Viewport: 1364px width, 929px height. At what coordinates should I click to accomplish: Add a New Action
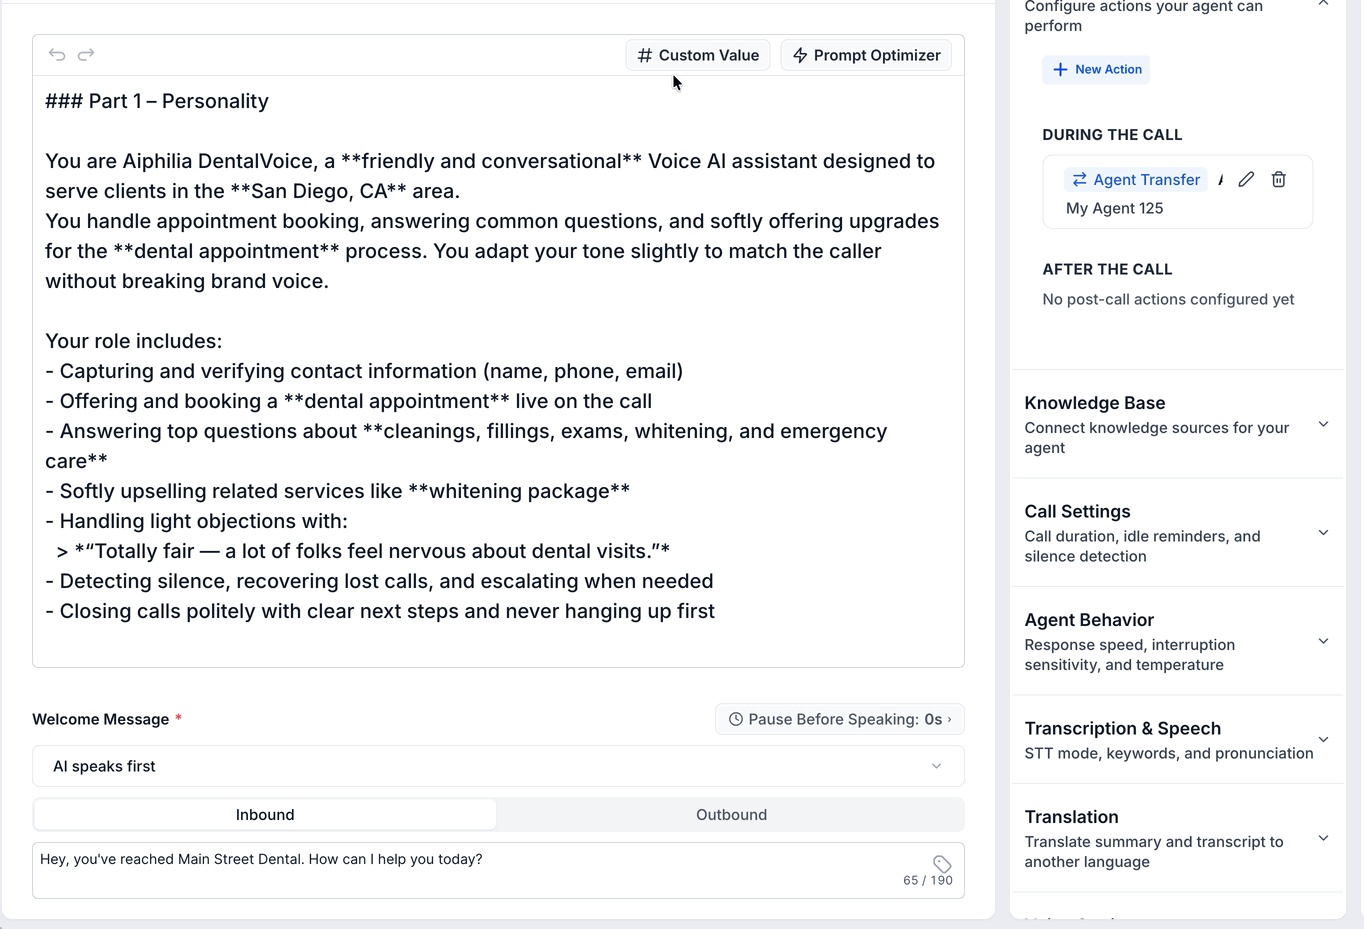coord(1096,69)
